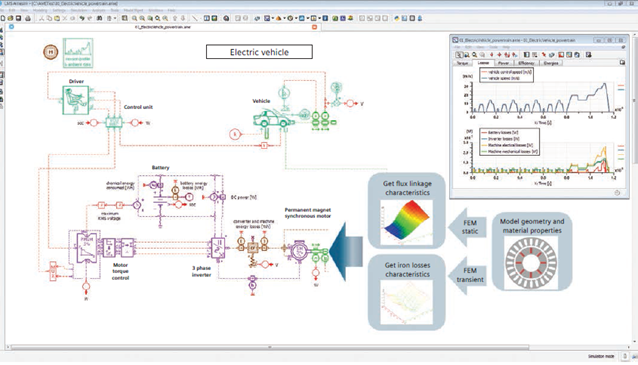Expand the dropdown beside the binoculars-adjacent toolbar icon

[x=114, y=18]
